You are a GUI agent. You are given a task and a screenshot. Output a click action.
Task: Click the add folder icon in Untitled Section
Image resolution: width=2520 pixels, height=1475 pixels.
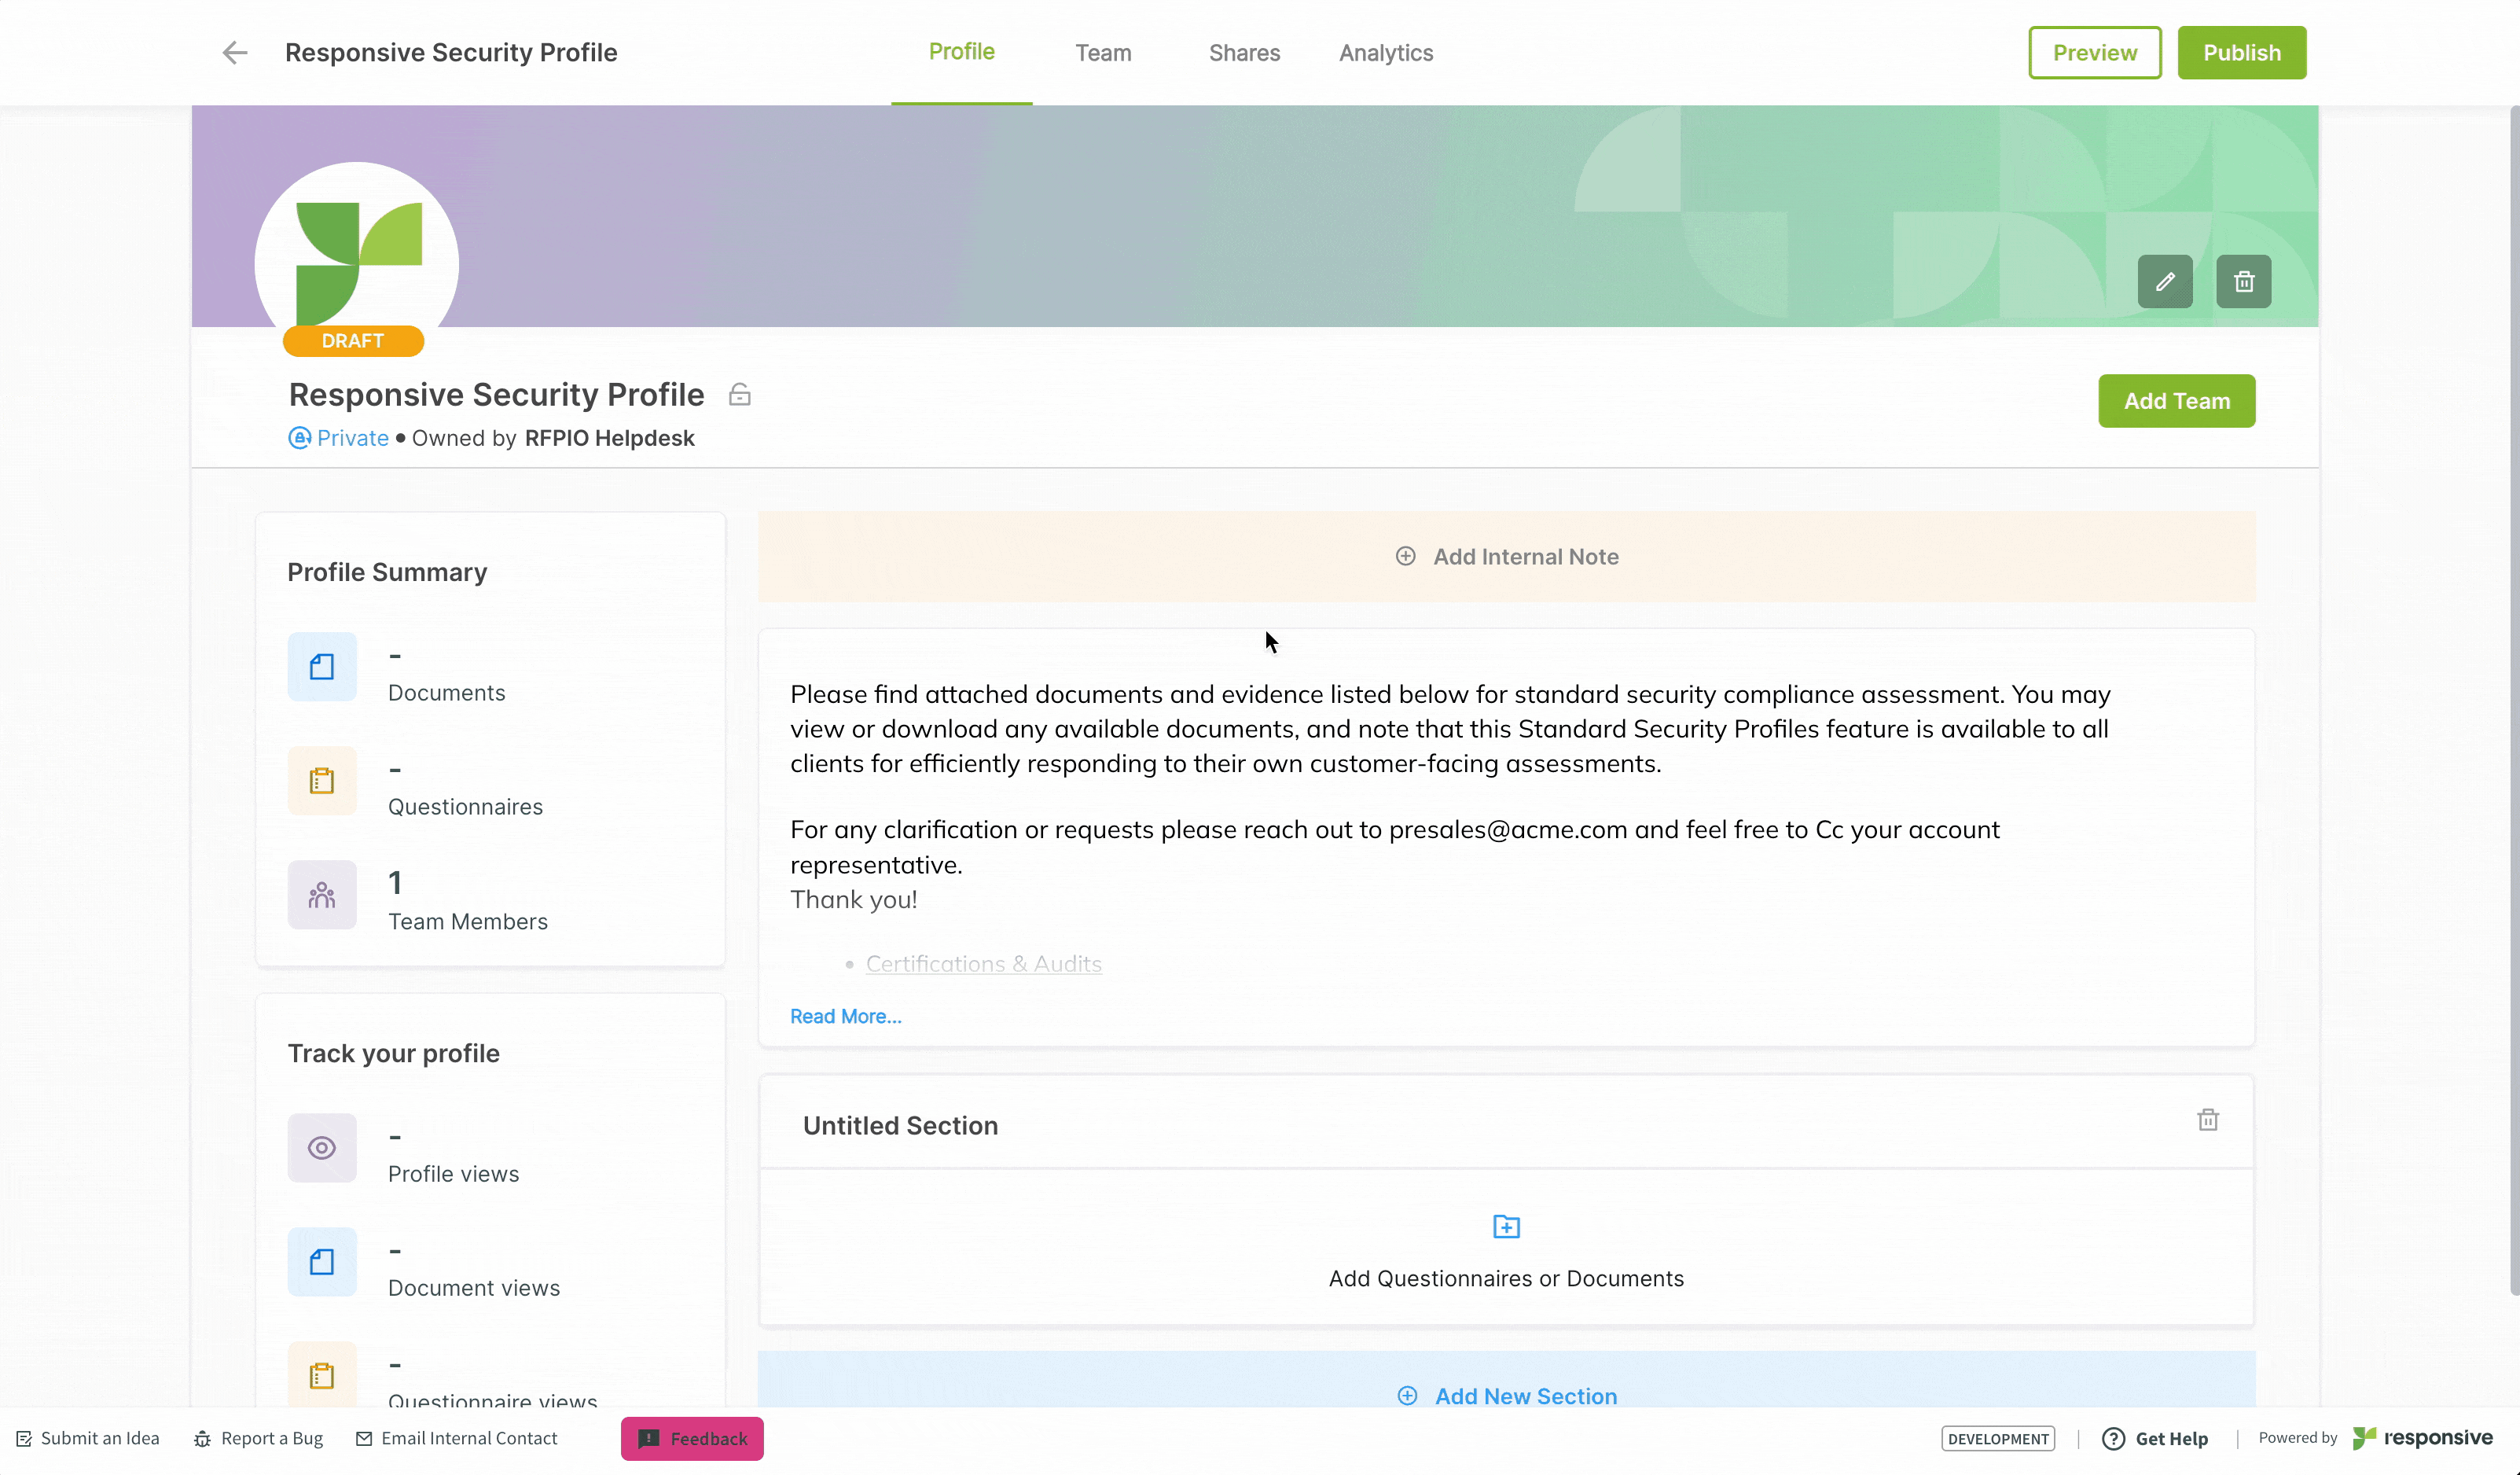coord(1506,1226)
